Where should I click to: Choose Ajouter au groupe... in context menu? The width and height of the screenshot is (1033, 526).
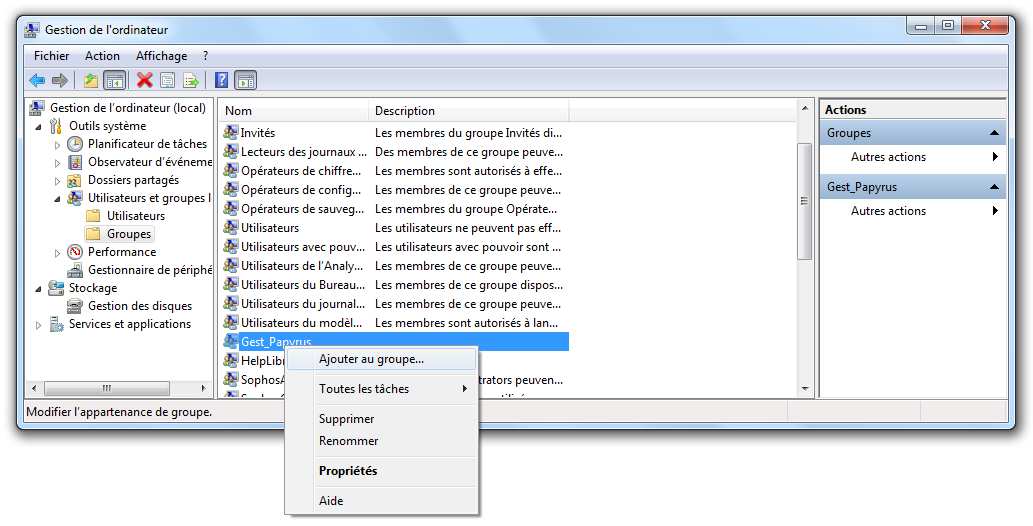point(371,359)
